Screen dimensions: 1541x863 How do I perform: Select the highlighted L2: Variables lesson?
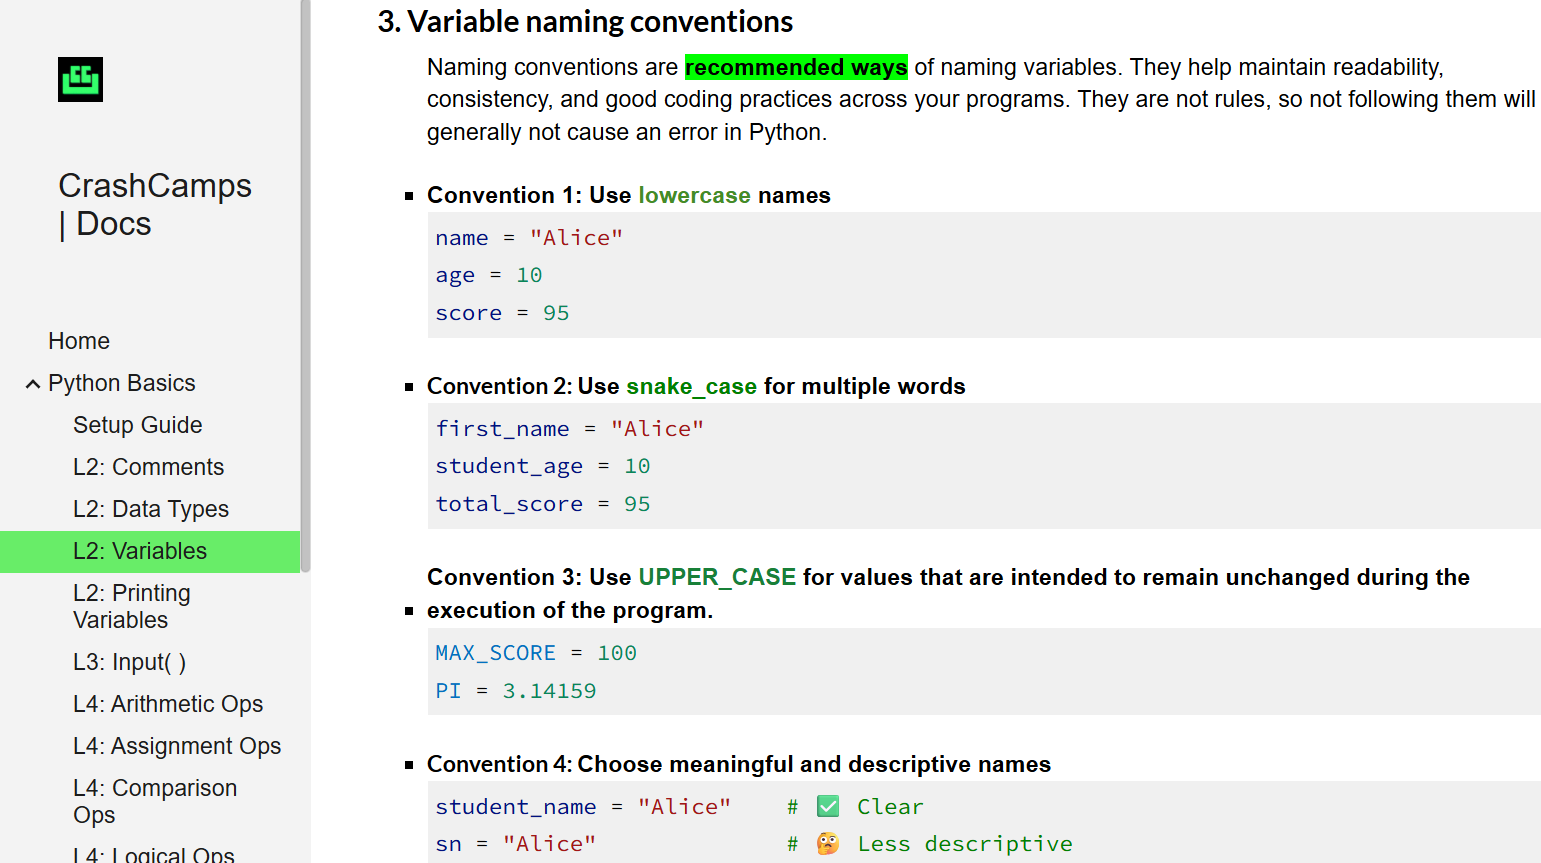click(150, 551)
